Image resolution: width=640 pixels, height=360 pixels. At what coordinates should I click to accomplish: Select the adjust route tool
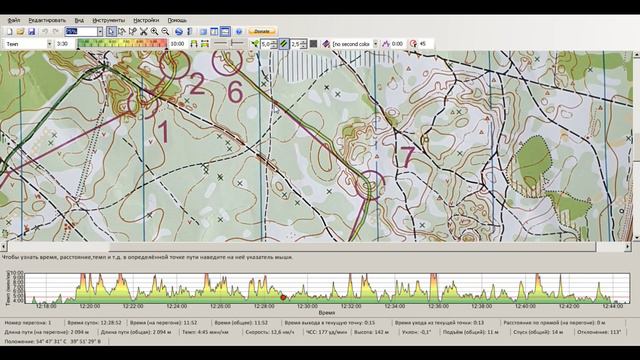pyautogui.click(x=122, y=31)
